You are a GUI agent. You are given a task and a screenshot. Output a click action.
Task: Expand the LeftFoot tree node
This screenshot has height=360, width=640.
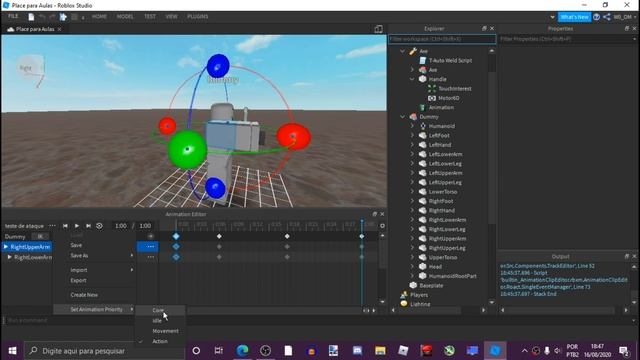(412, 136)
